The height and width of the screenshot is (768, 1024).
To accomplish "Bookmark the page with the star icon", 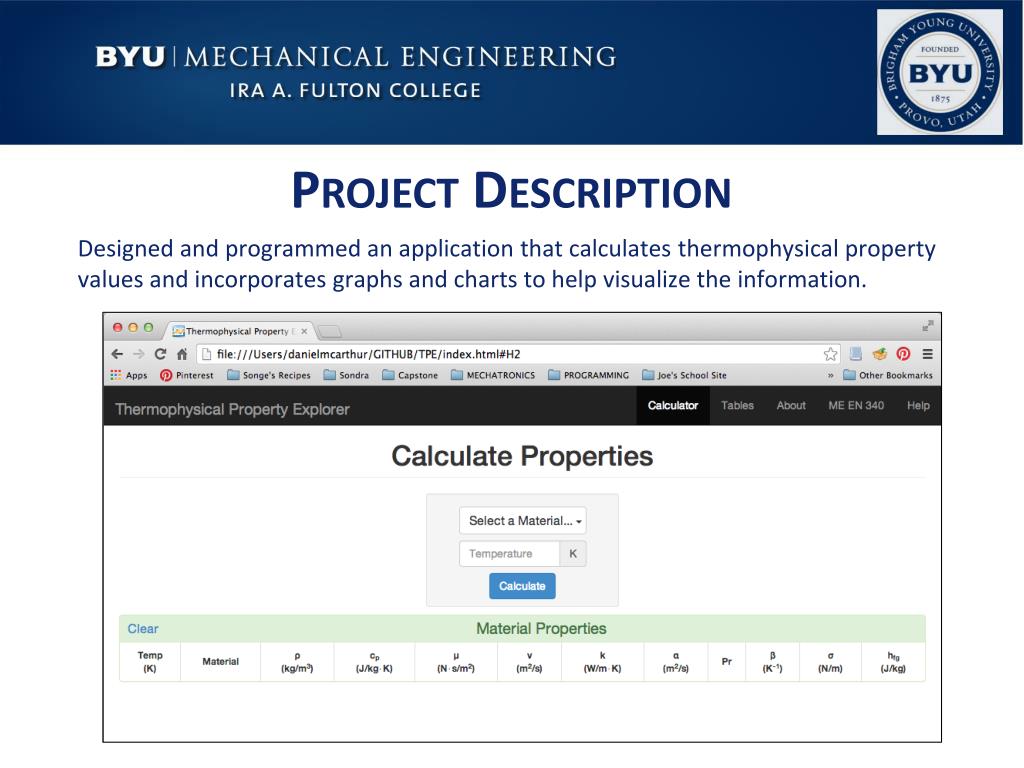I will click(830, 354).
